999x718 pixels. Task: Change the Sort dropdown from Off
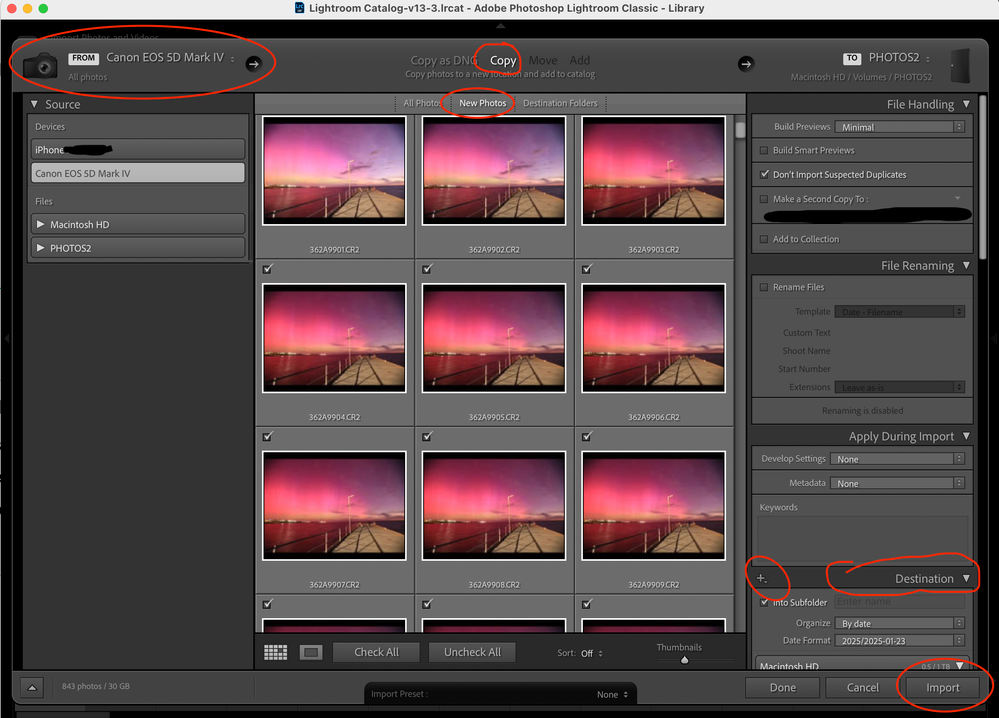coord(589,651)
